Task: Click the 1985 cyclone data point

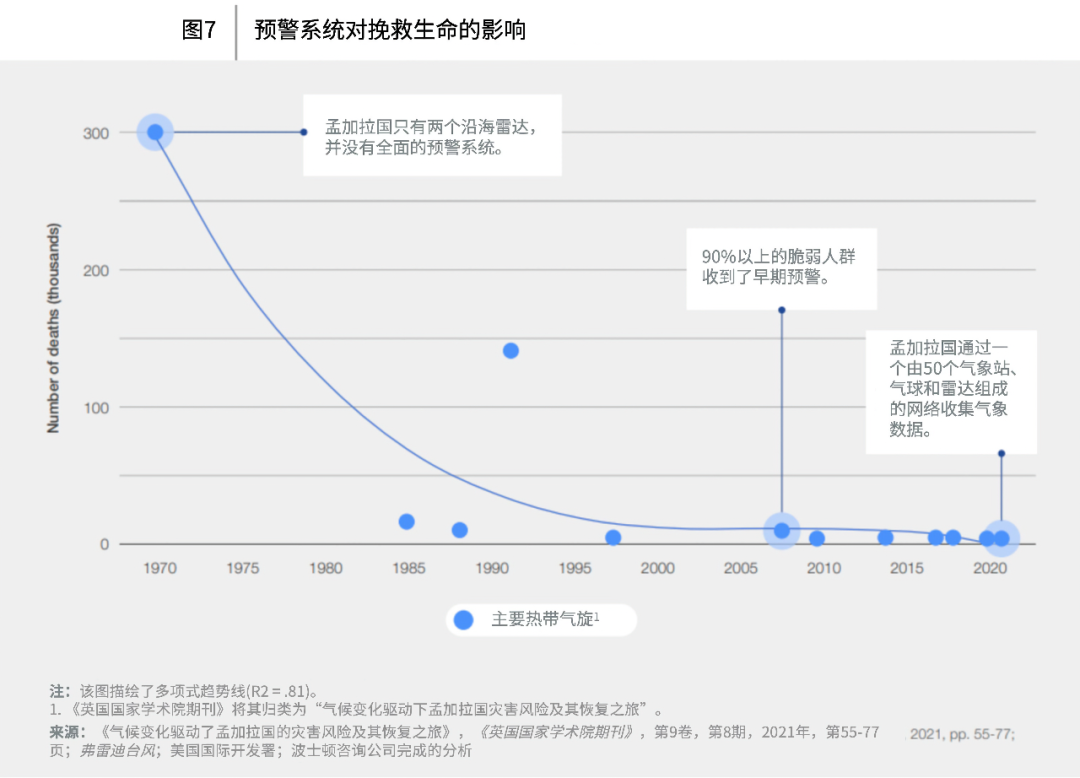Action: pos(406,521)
